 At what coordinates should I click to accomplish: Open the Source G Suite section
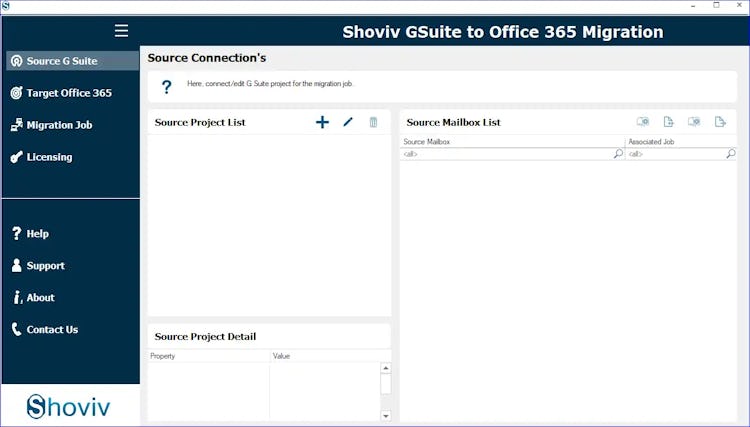[x=72, y=61]
